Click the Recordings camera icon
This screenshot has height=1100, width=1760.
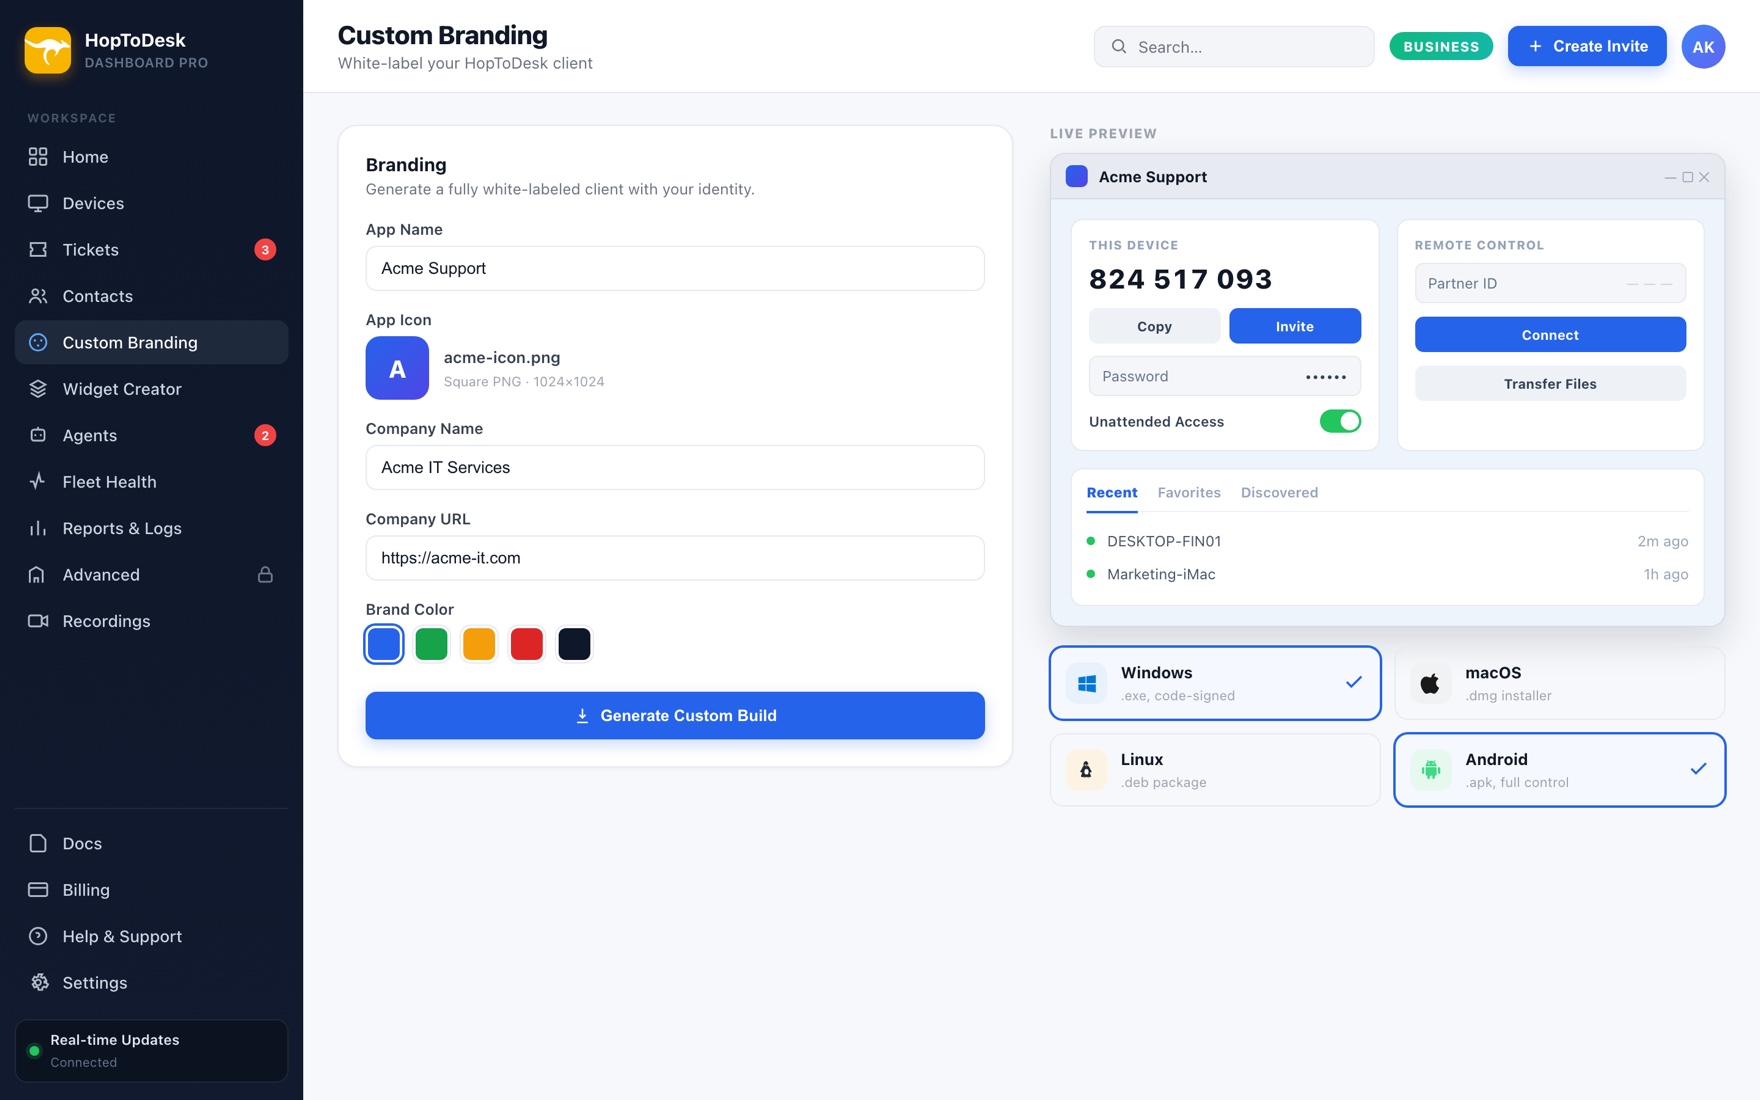click(38, 621)
